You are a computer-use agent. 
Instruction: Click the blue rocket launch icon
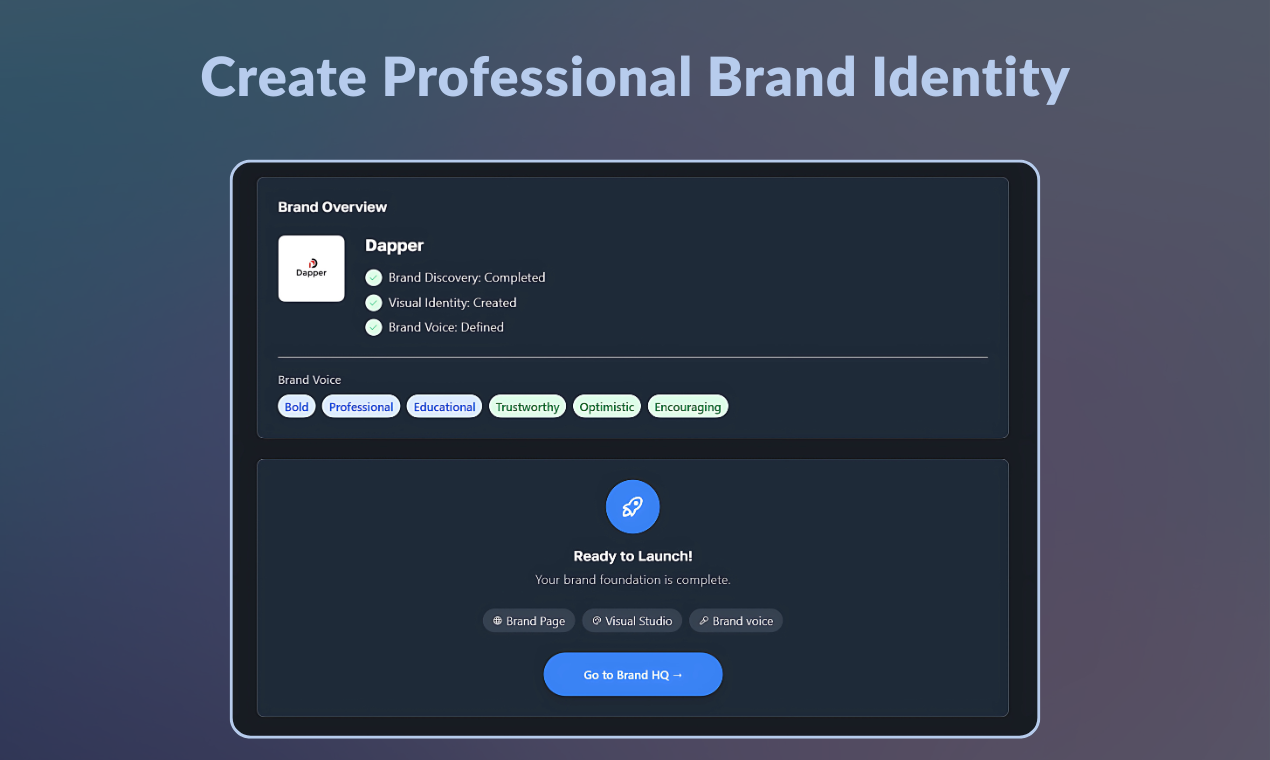point(632,506)
